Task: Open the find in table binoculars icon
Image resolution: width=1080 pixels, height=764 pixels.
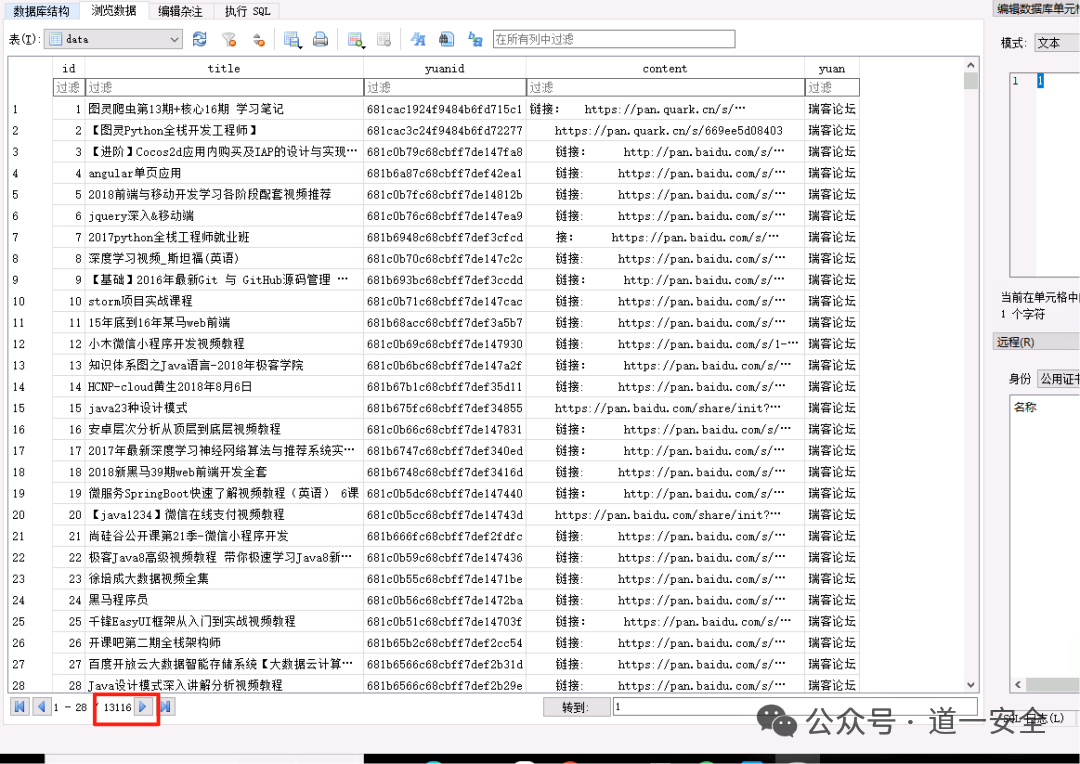Action: coord(446,39)
